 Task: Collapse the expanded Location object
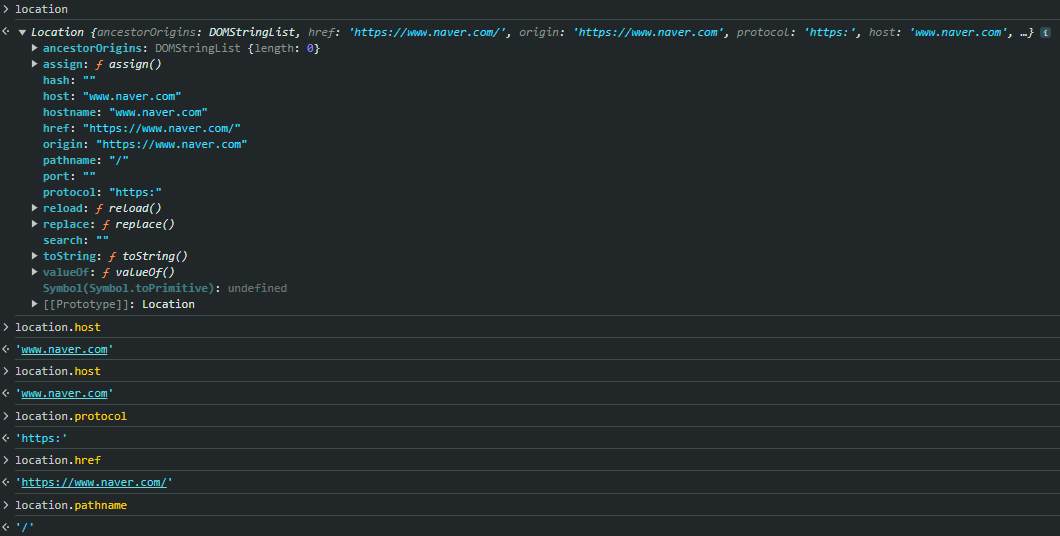(x=22, y=32)
